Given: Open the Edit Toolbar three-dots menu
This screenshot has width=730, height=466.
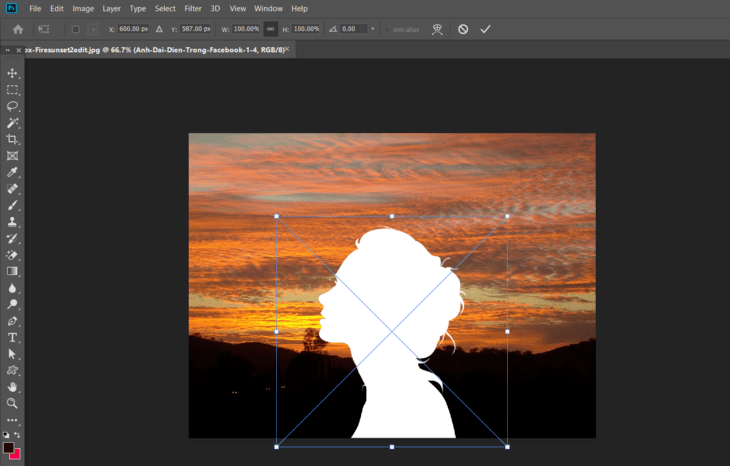Looking at the screenshot, I should point(12,420).
